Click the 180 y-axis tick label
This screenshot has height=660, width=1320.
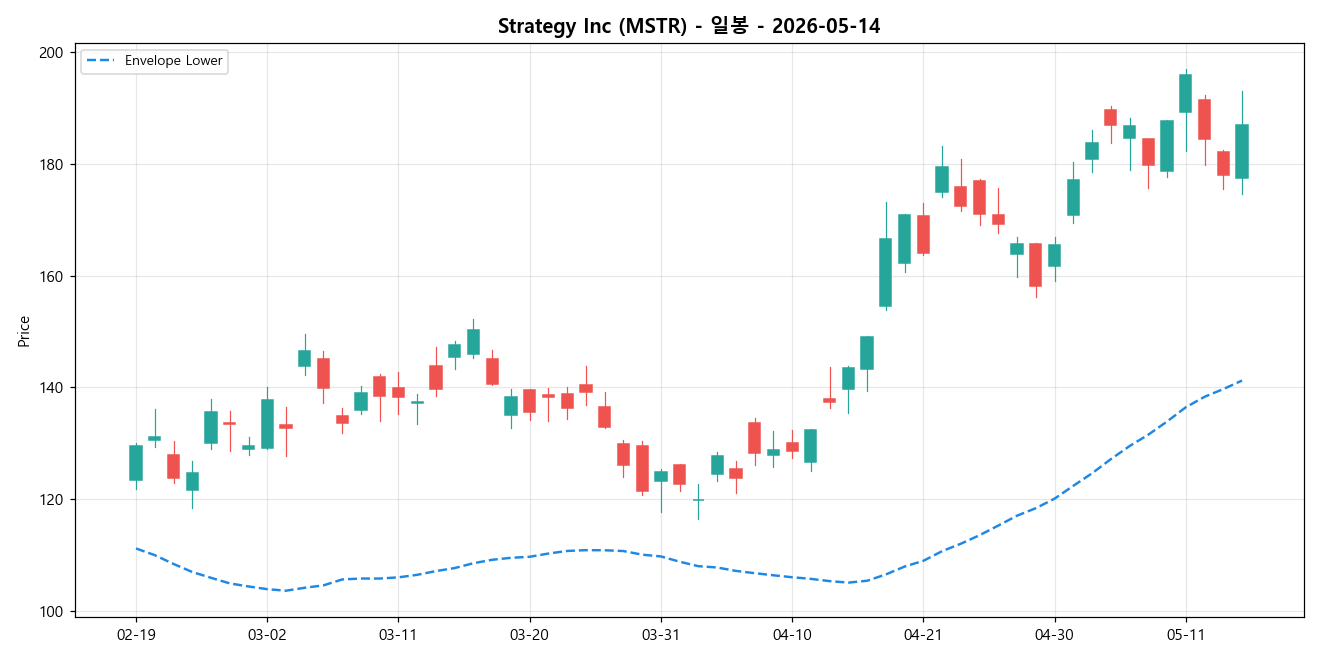[x=51, y=164]
